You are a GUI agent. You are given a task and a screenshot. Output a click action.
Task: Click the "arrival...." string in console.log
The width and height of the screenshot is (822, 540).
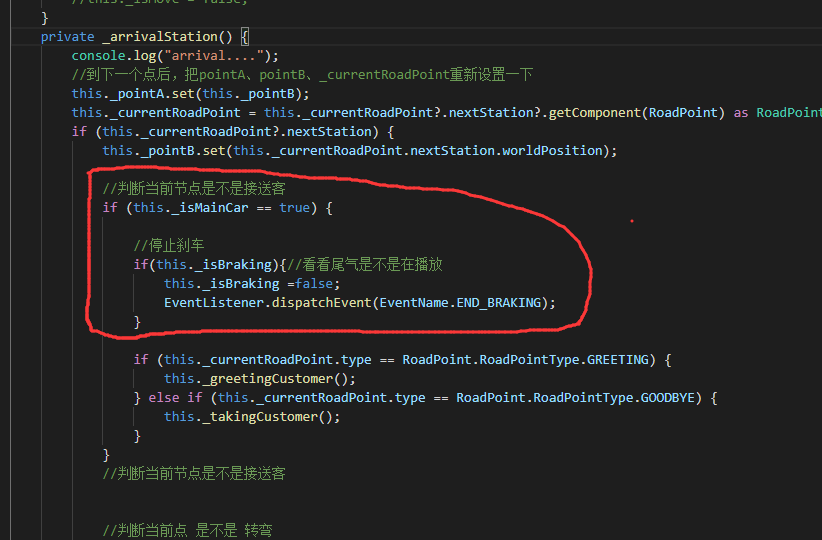pyautogui.click(x=220, y=56)
